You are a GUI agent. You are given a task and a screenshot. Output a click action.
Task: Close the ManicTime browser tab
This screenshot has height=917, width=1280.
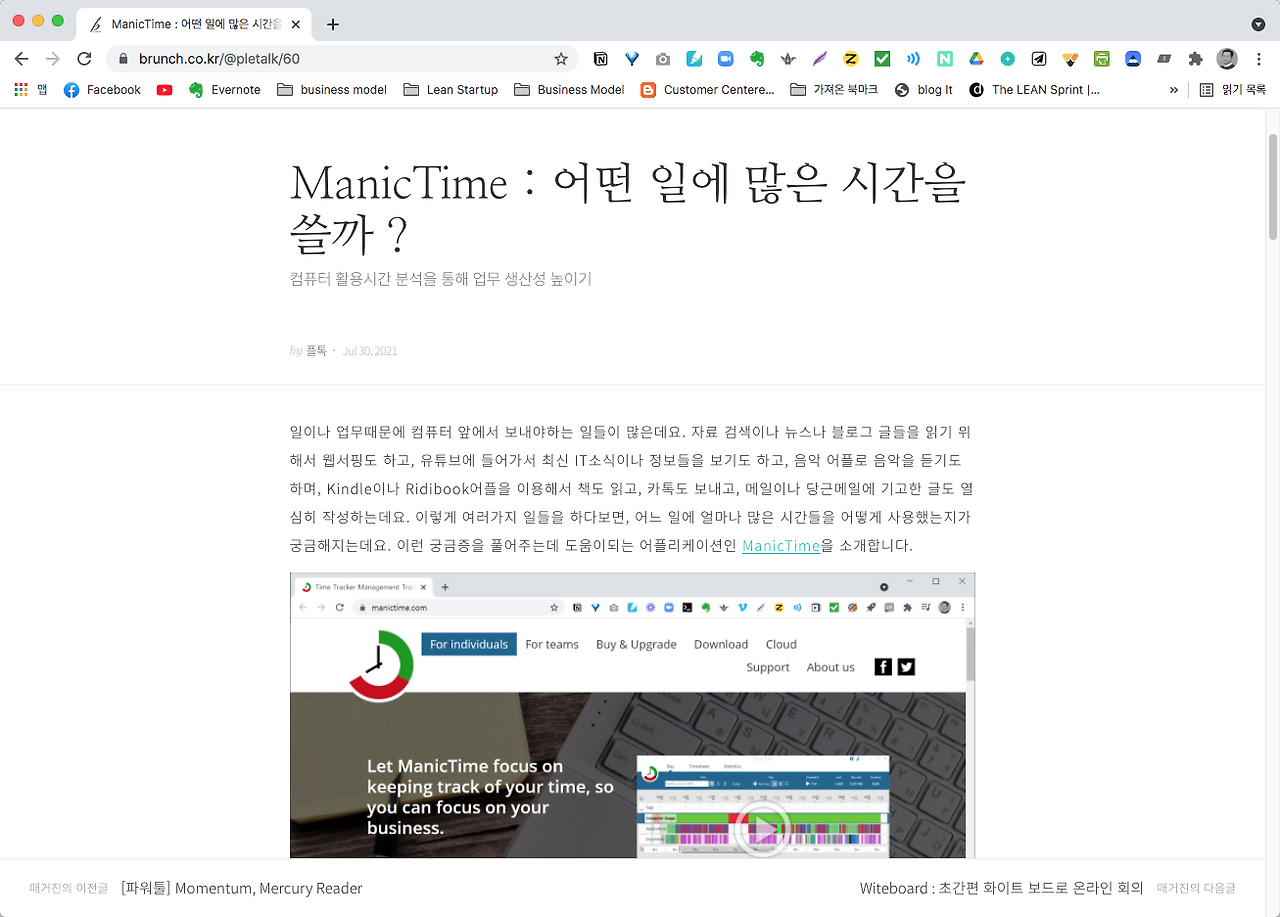pos(296,24)
